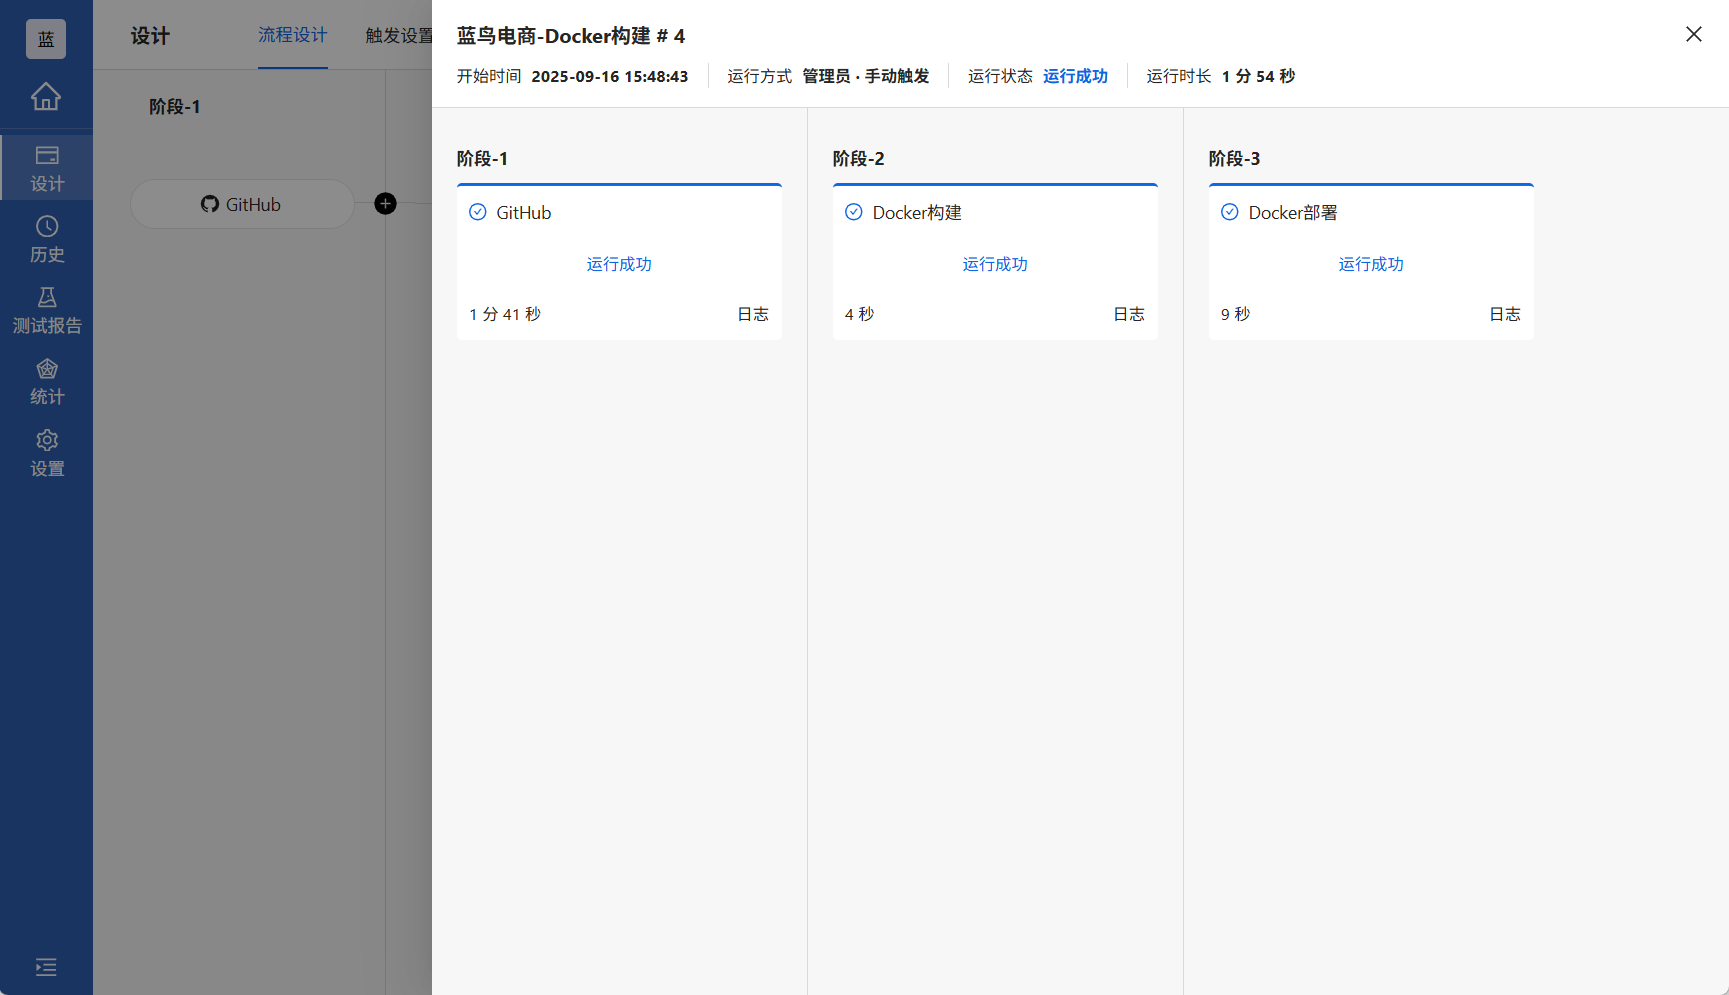This screenshot has height=995, width=1729.
Task: Click the success check icon beside GitHub step
Action: pos(478,211)
